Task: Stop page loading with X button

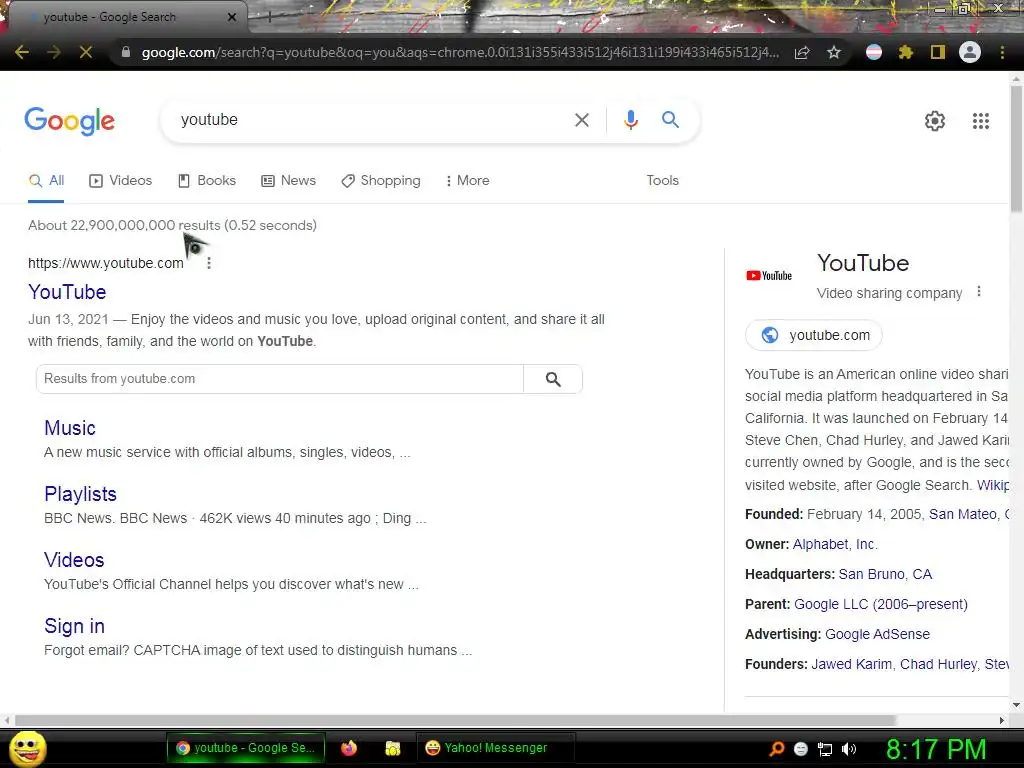Action: tap(86, 52)
